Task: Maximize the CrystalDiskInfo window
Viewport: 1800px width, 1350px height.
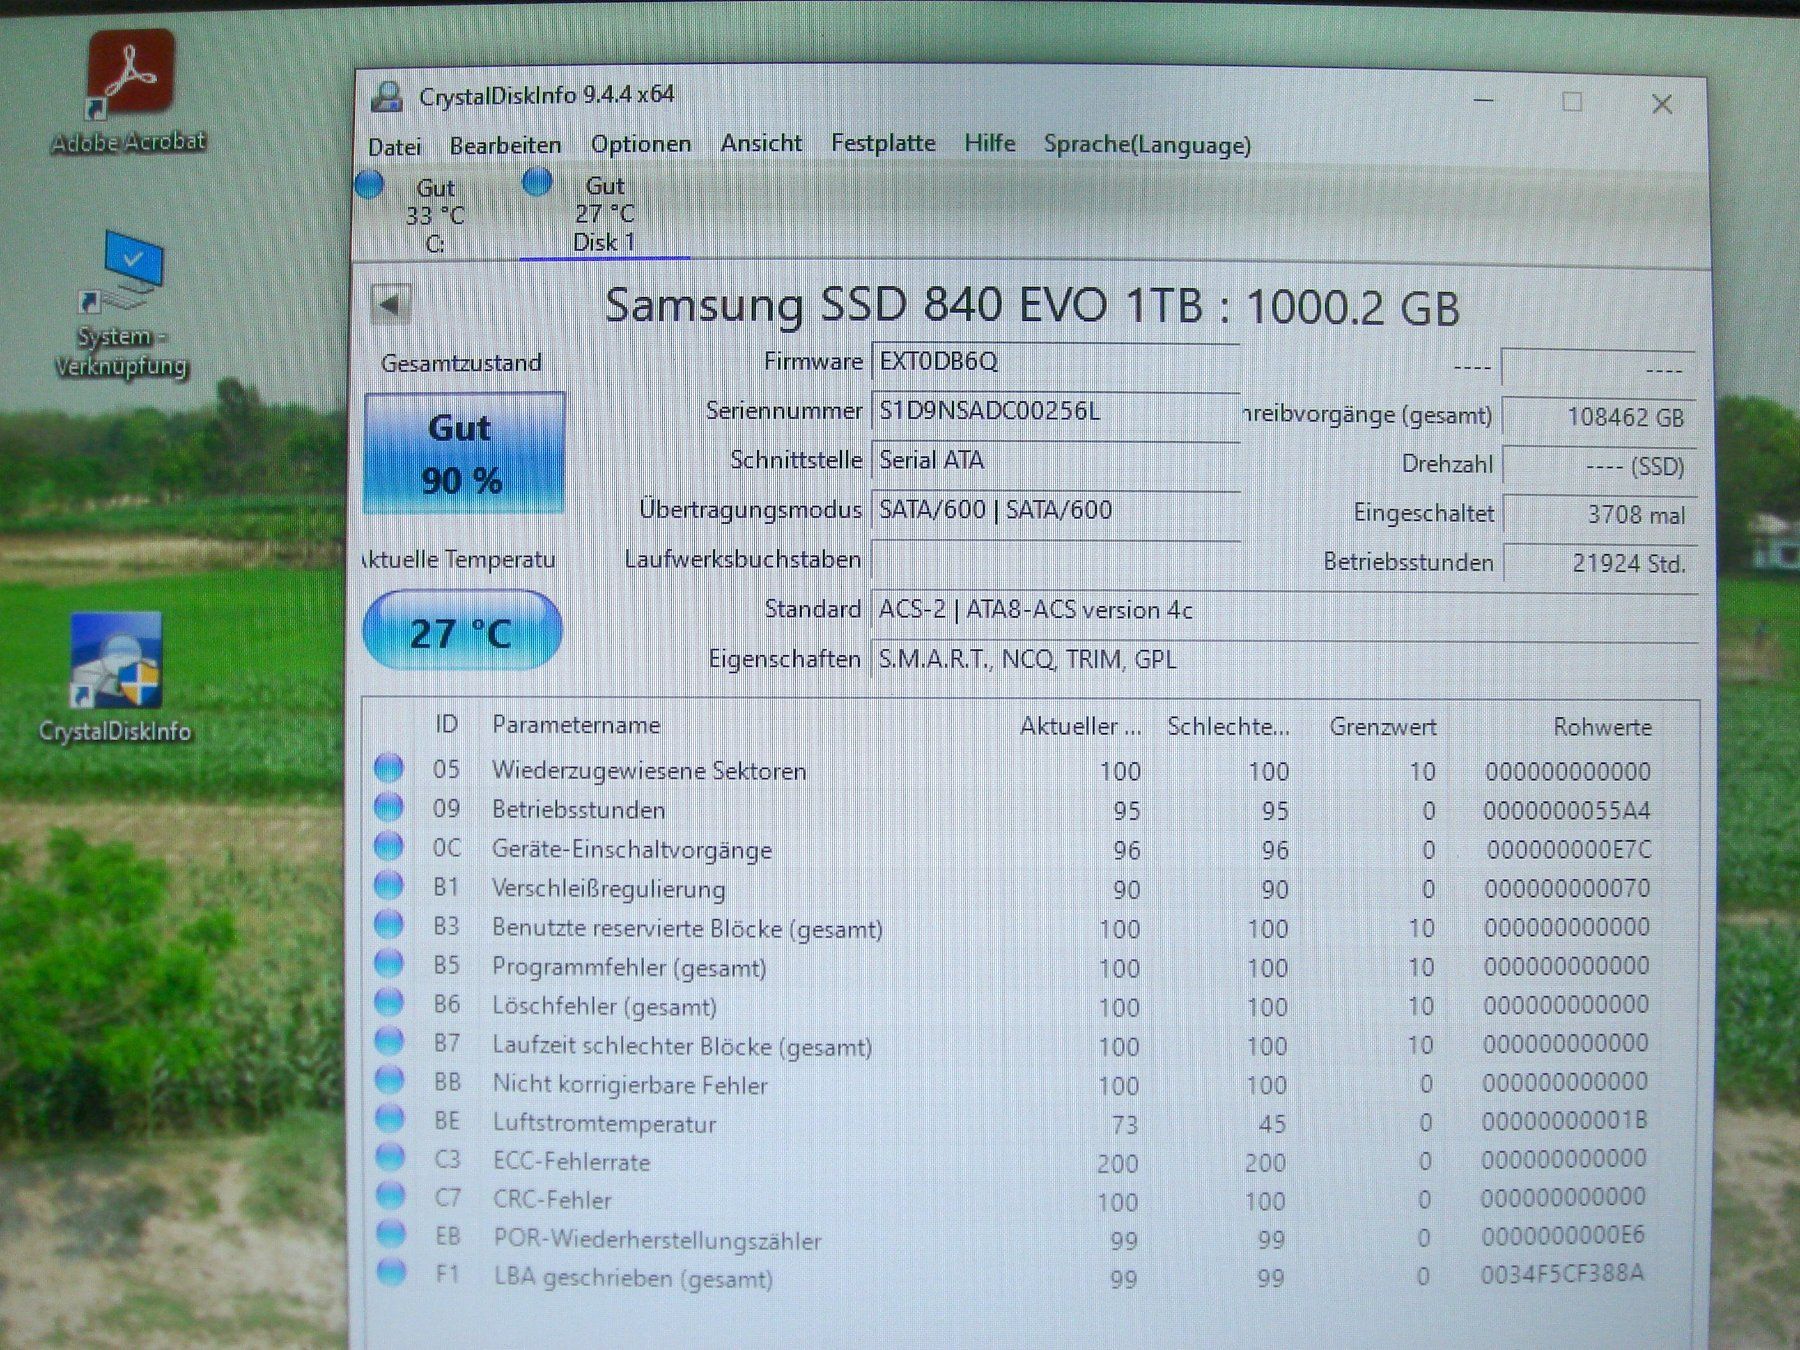Action: pyautogui.click(x=1572, y=102)
